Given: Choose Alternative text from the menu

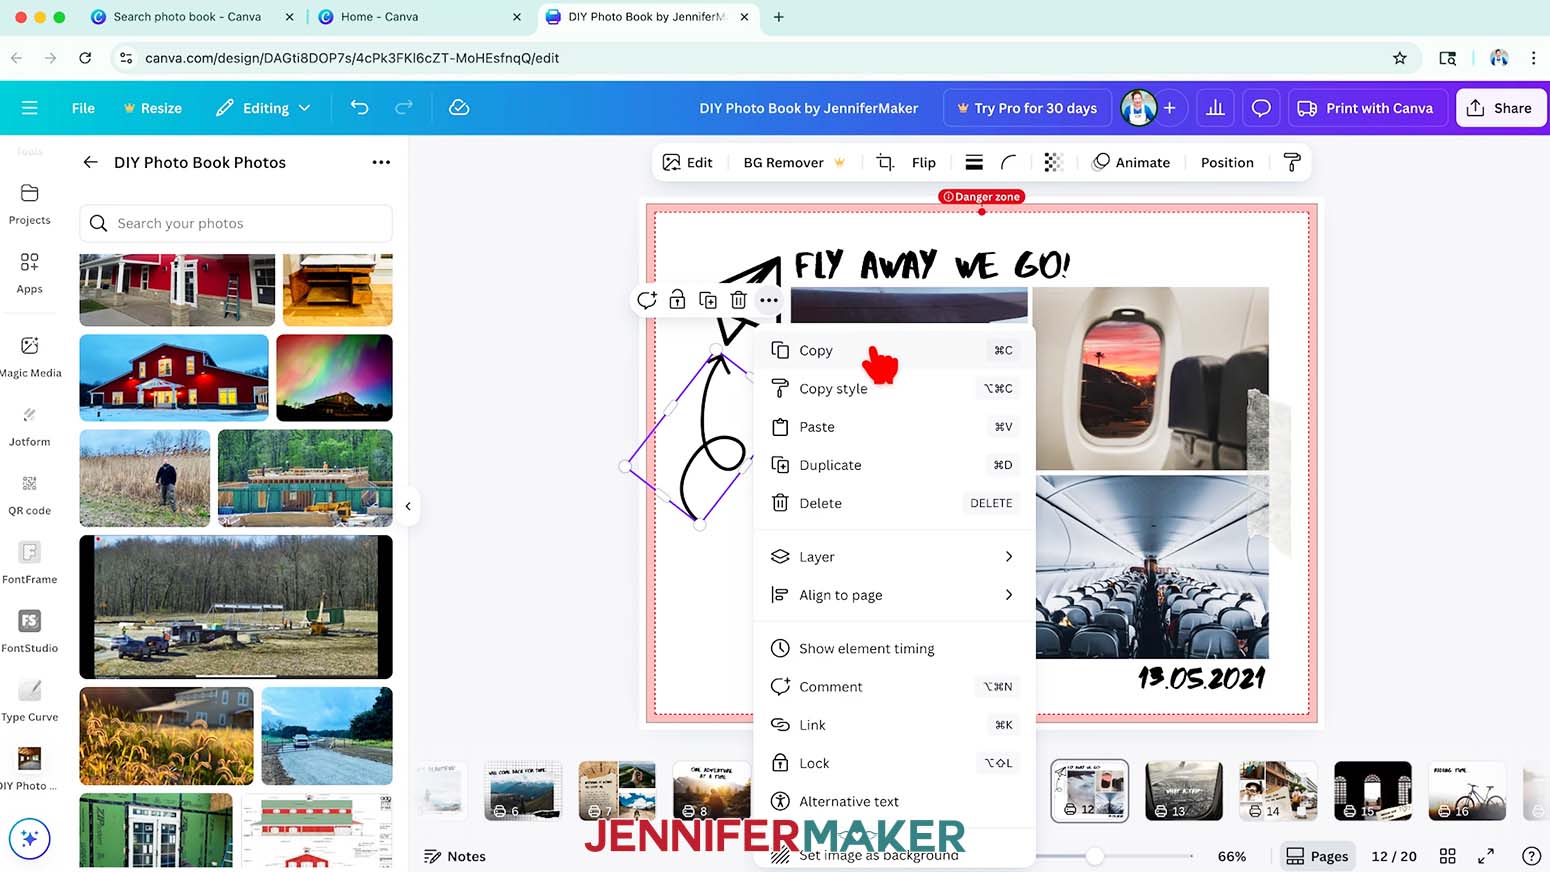Looking at the screenshot, I should click(893, 801).
